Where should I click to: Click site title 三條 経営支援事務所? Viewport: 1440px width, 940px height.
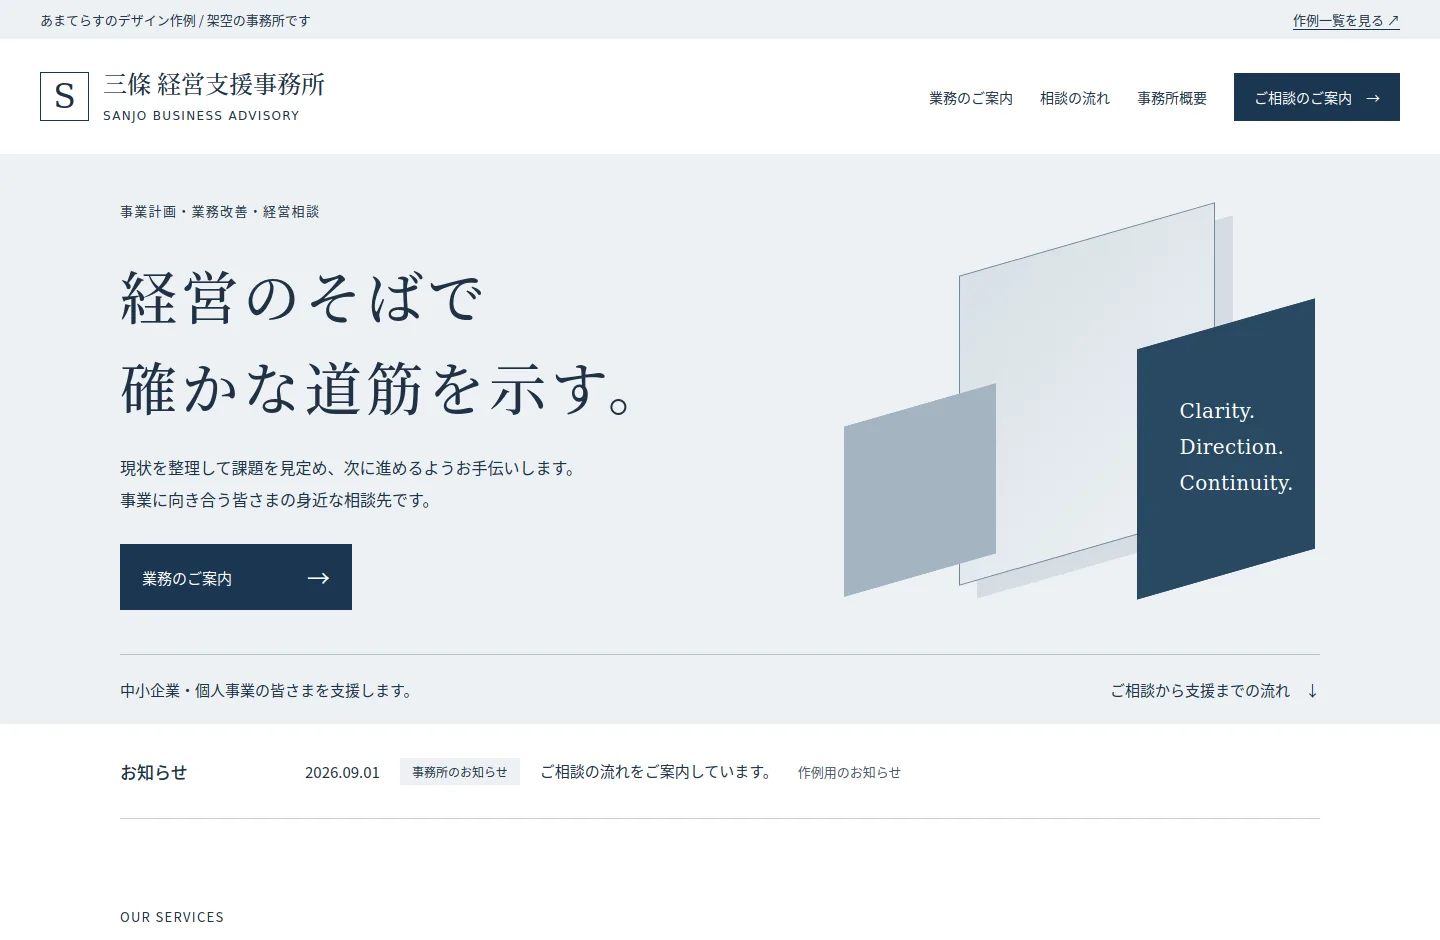214,85
